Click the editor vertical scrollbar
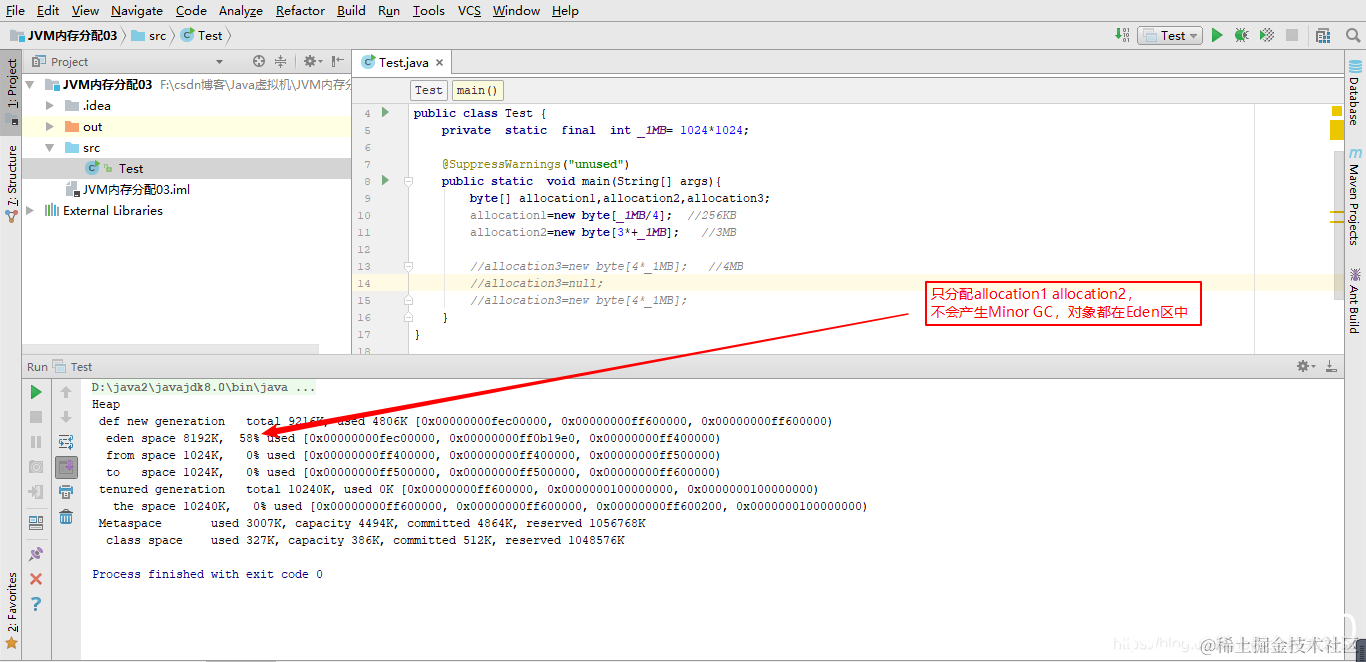 [x=1338, y=225]
